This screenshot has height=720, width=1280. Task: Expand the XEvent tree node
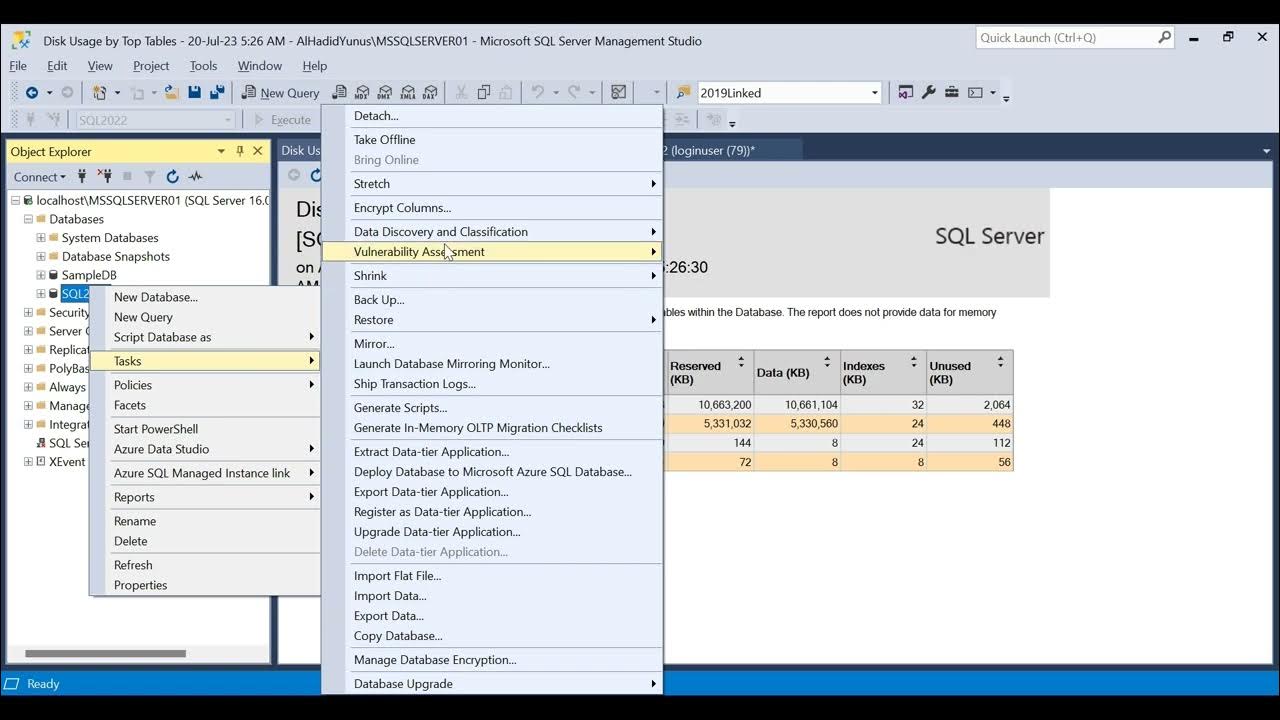point(29,462)
